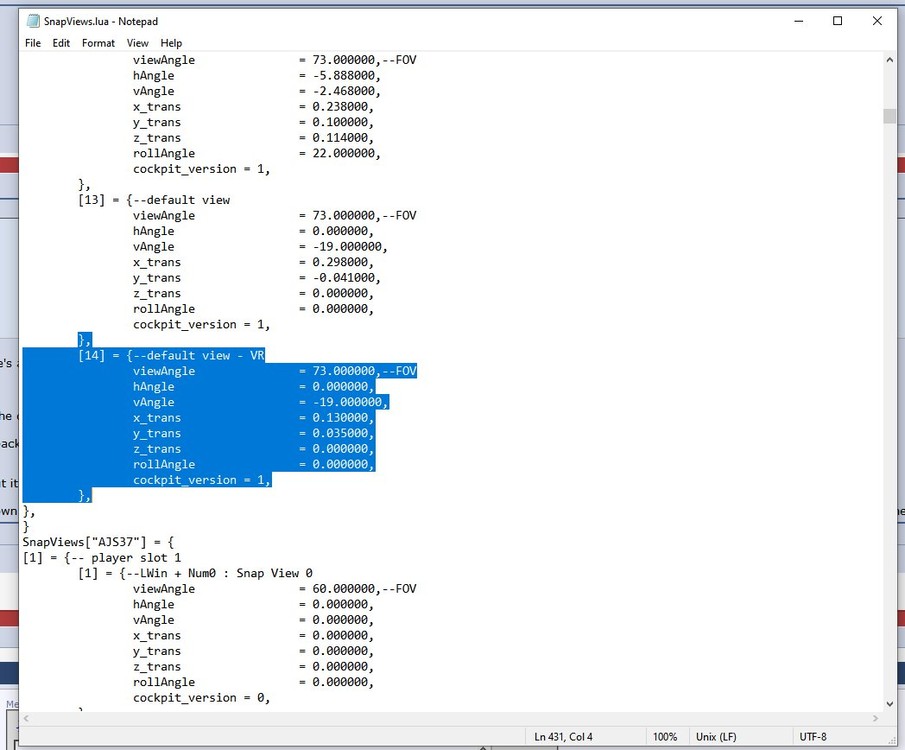Click the y_trans value -0.041000
The height and width of the screenshot is (750, 905).
point(344,278)
